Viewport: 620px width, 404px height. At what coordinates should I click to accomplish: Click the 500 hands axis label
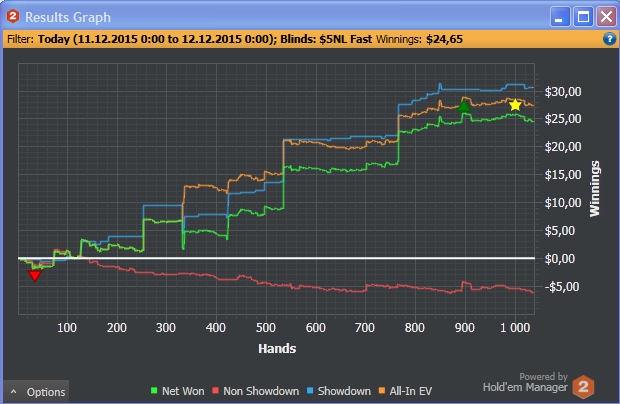coord(266,328)
